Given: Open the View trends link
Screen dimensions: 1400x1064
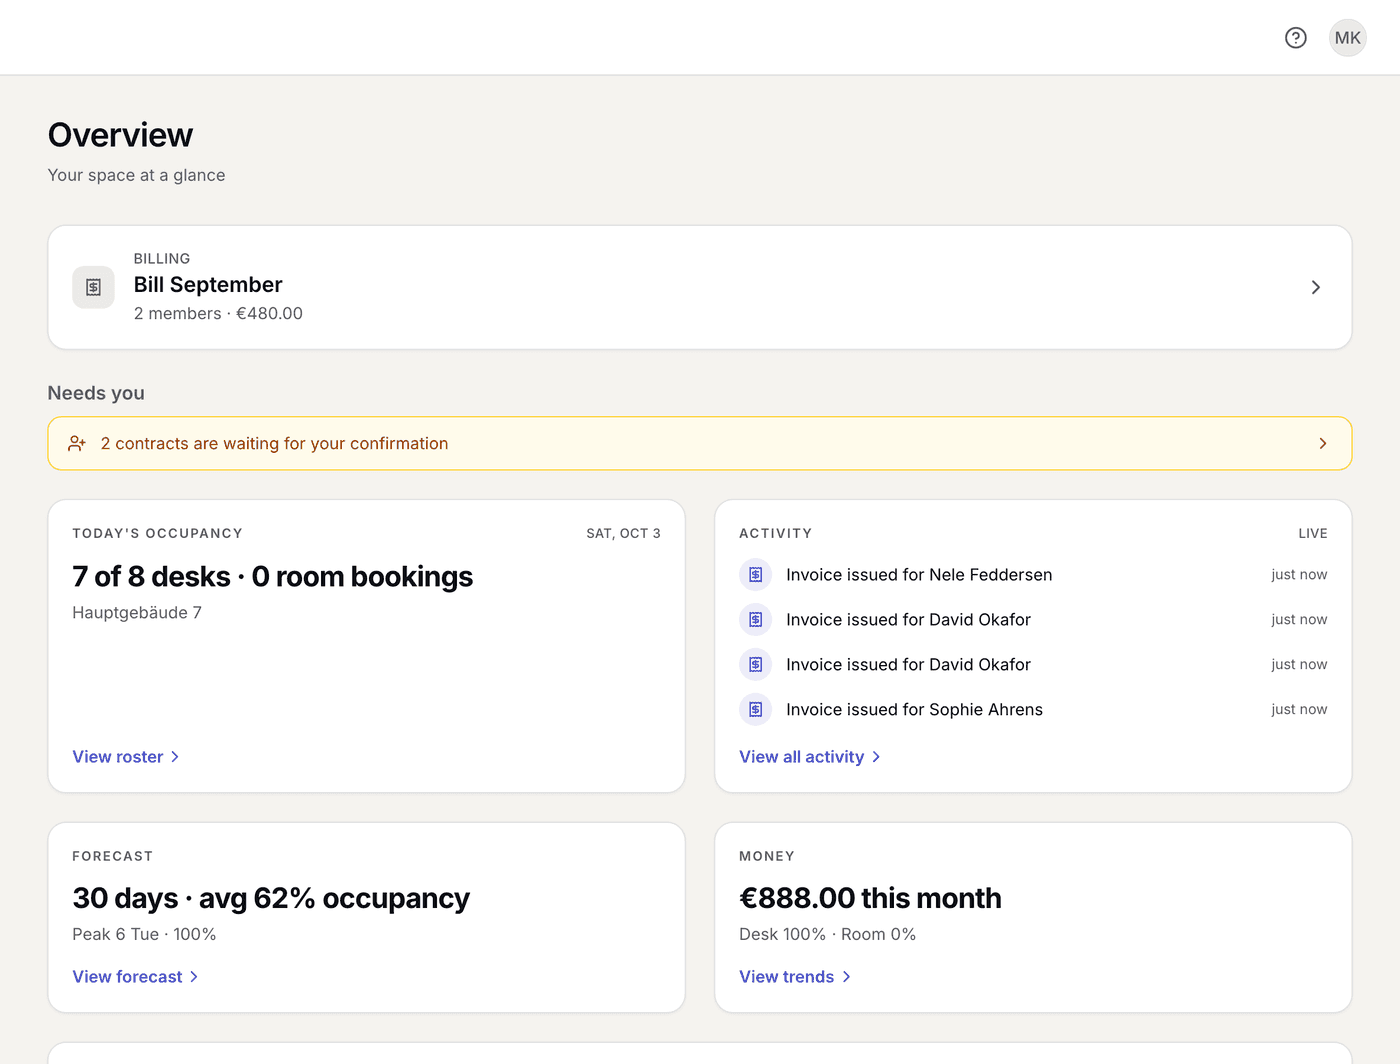Looking at the screenshot, I should pyautogui.click(x=795, y=977).
